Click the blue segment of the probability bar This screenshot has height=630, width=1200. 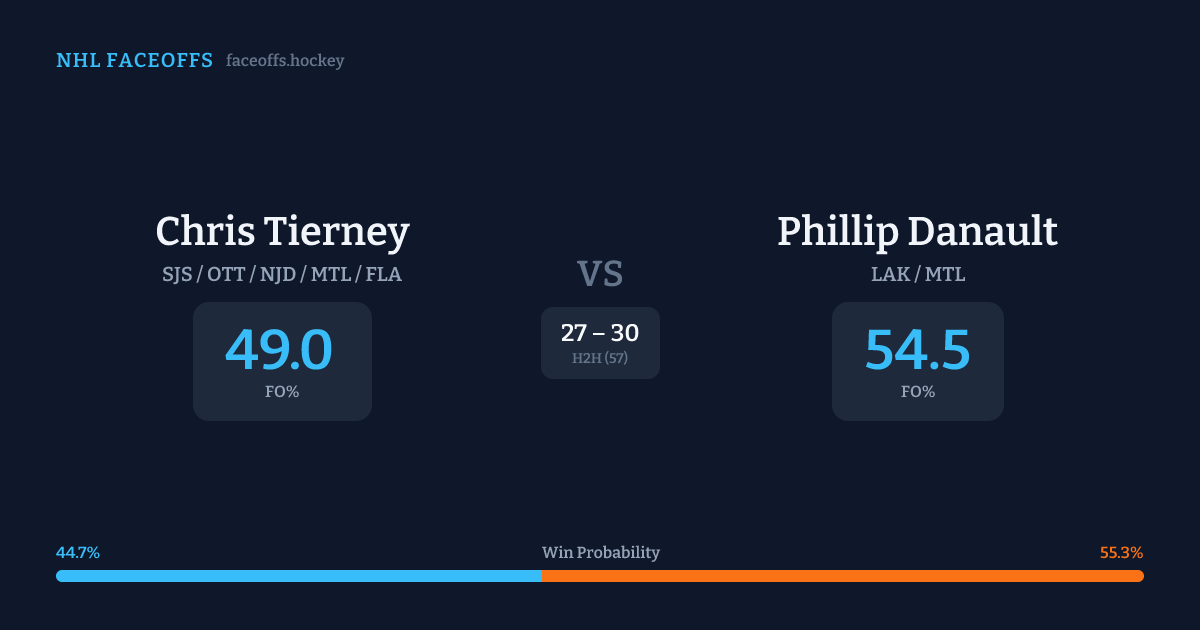click(298, 576)
